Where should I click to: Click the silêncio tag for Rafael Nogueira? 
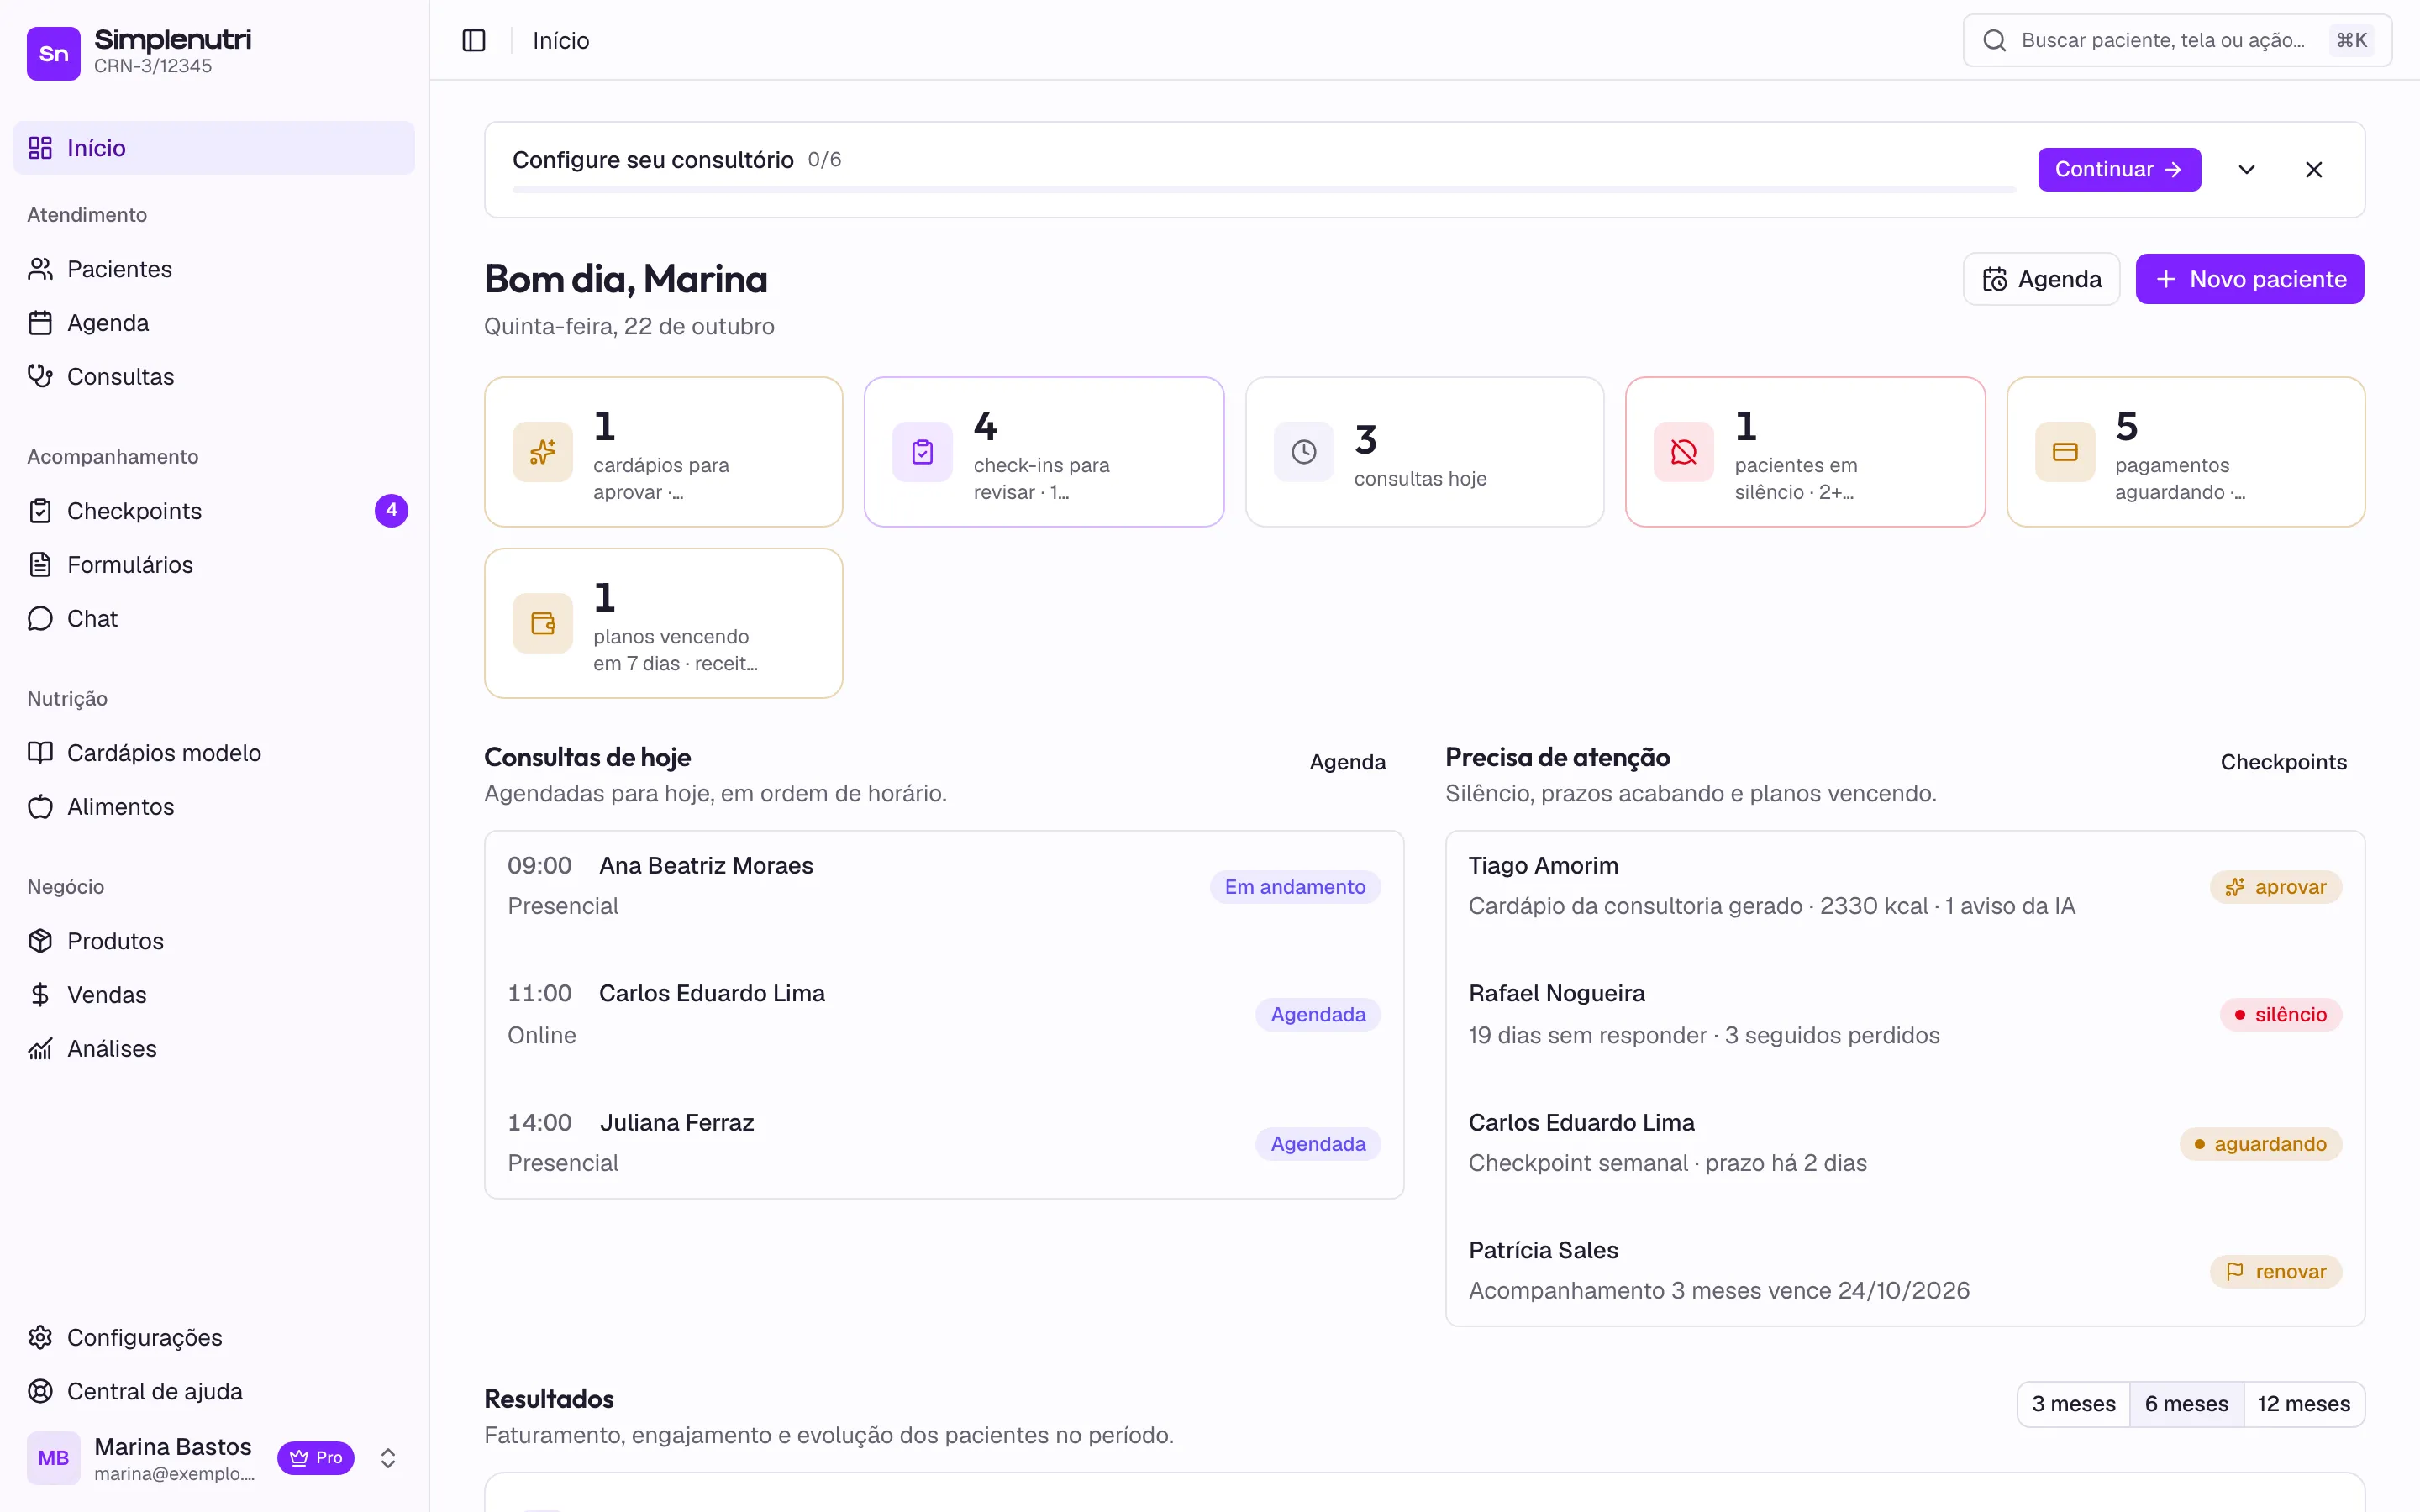pos(2280,1015)
